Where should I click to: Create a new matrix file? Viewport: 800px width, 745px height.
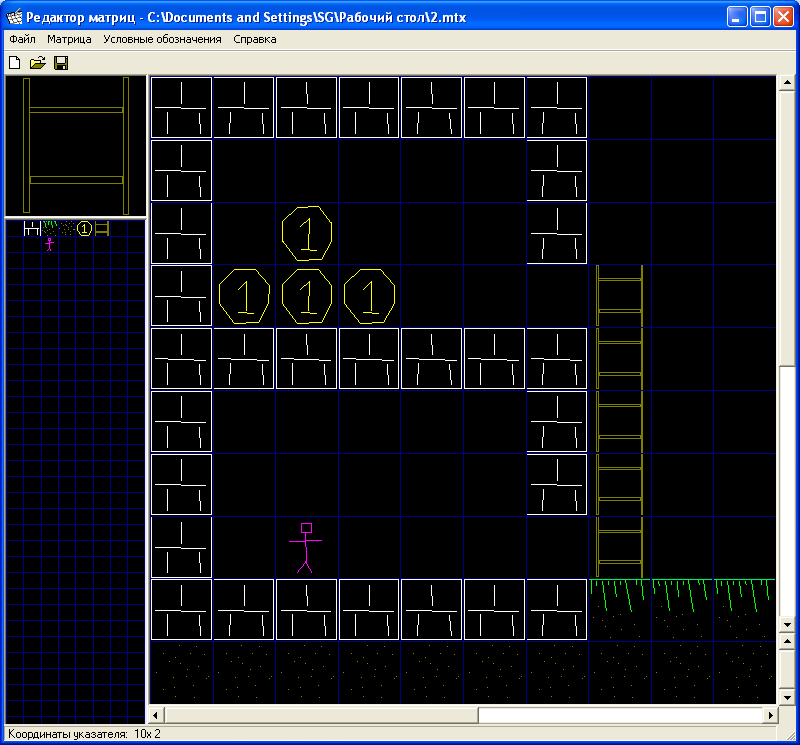pyautogui.click(x=15, y=63)
